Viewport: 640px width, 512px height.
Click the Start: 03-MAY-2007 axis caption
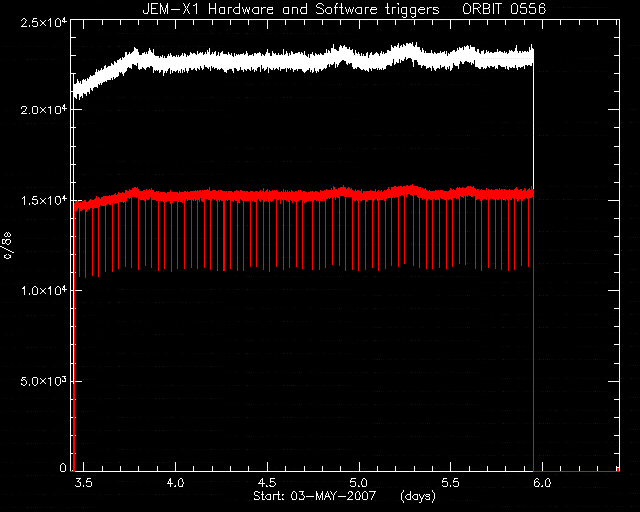click(x=314, y=496)
